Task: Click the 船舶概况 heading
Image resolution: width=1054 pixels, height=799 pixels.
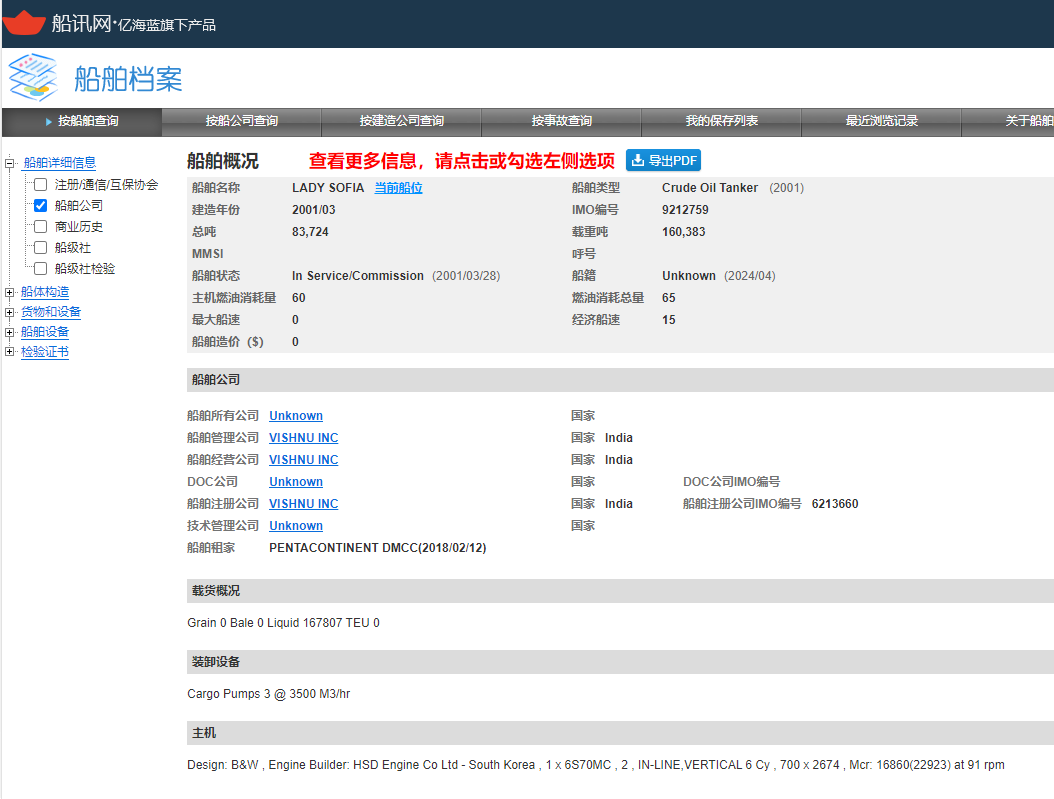Action: coord(222,161)
